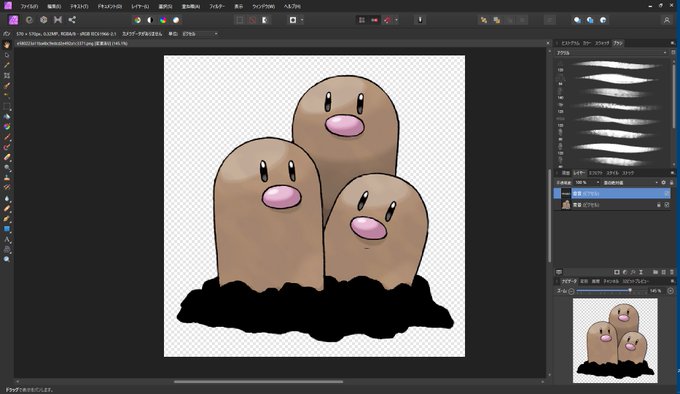Select the Gradient tool
This screenshot has width=680, height=394.
tap(7, 127)
